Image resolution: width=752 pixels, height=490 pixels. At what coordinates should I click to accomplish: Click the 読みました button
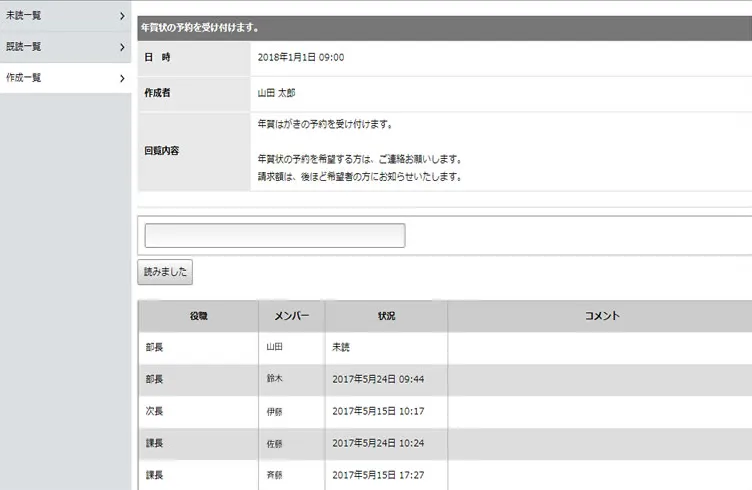pos(165,272)
